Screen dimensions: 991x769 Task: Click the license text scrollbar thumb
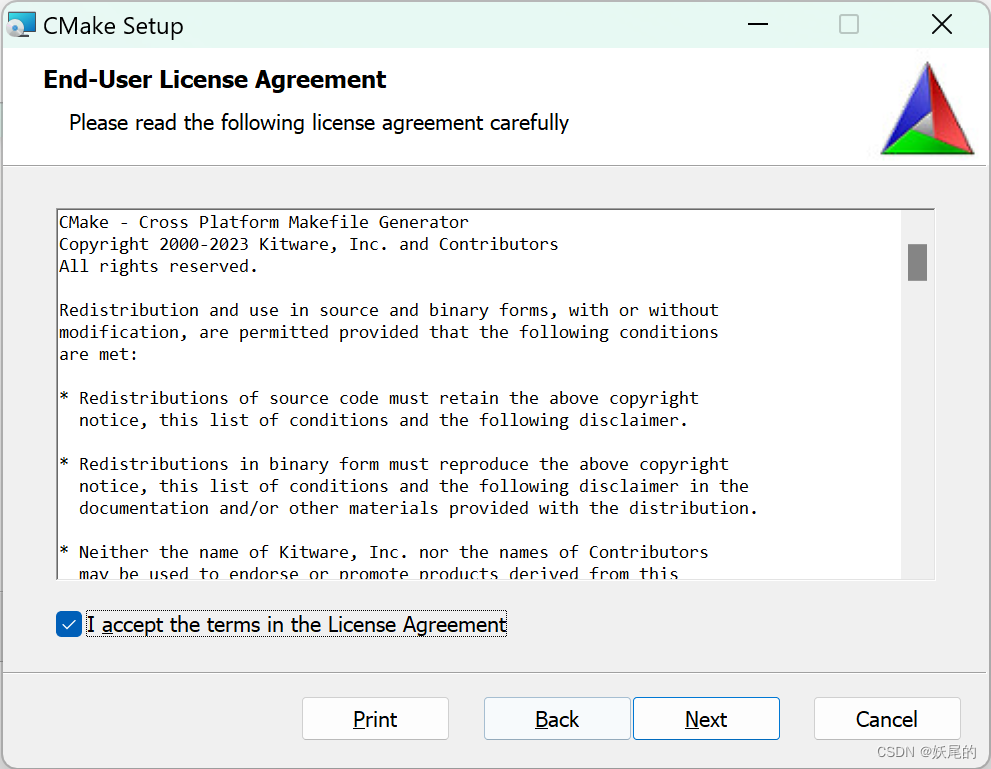click(x=917, y=262)
